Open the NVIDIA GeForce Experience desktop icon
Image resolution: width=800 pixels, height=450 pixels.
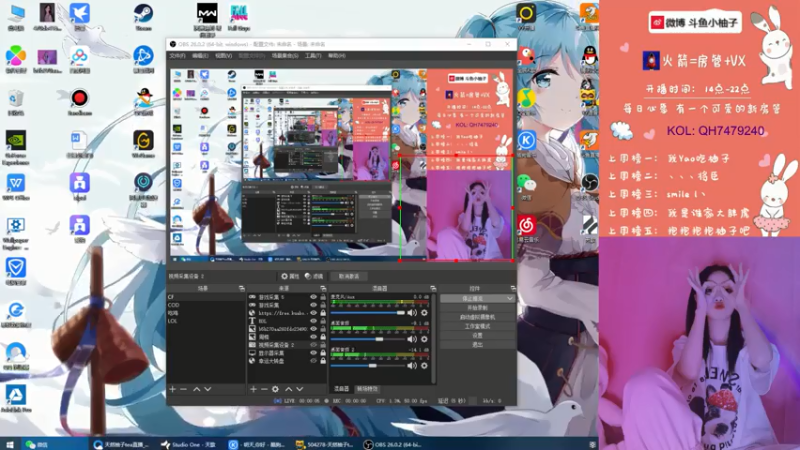tap(16, 148)
